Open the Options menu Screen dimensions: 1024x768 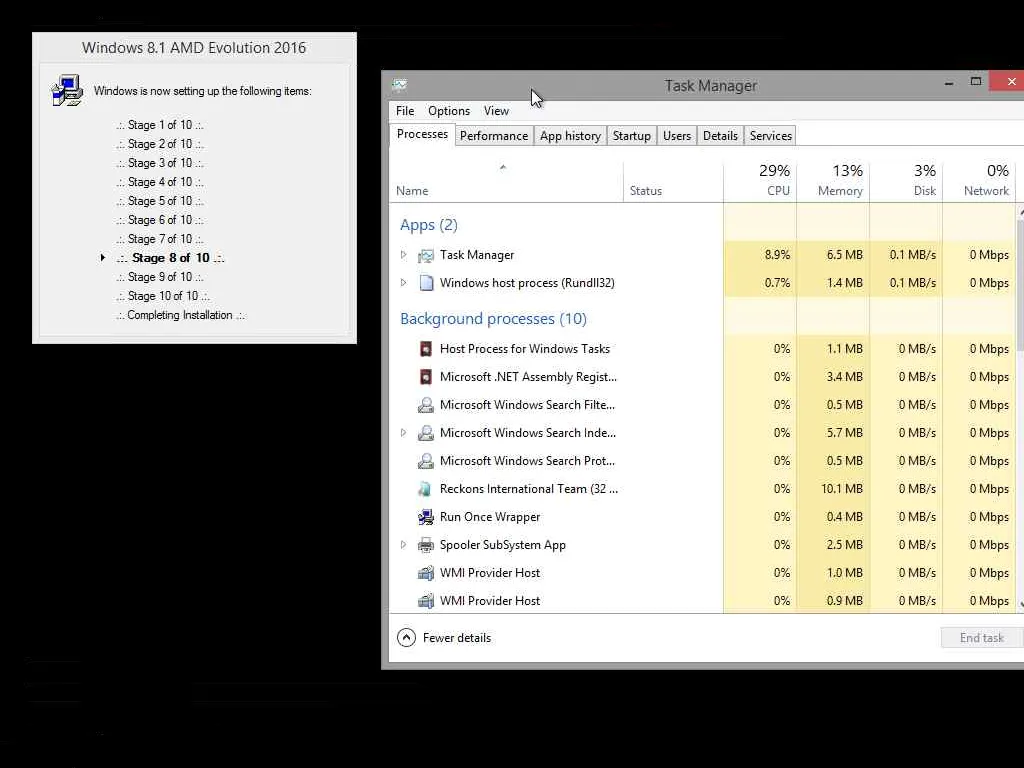449,111
